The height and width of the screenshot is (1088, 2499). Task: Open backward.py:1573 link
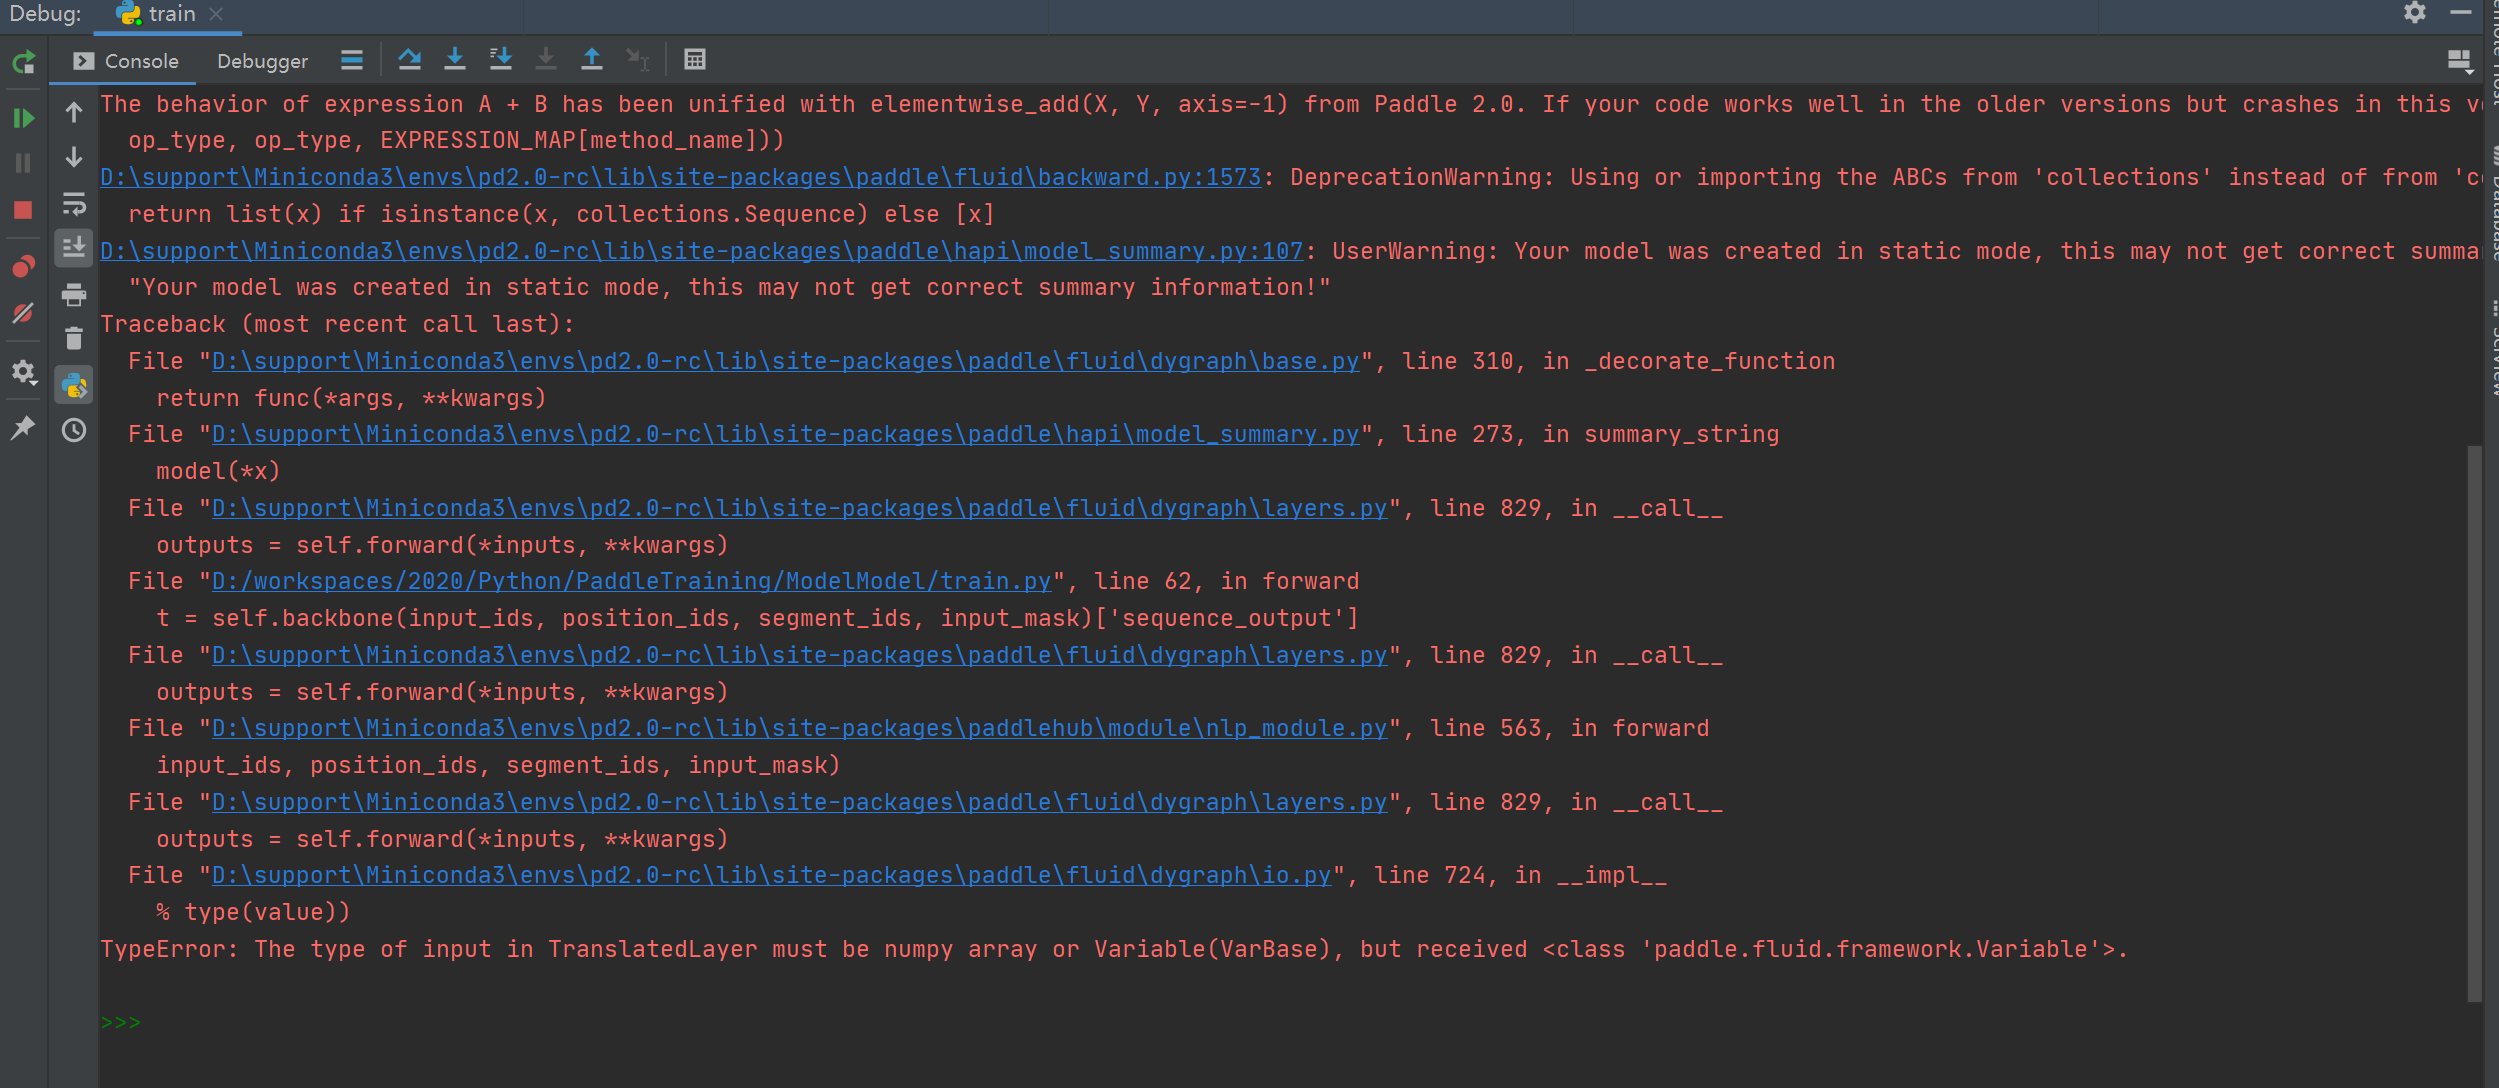(681, 177)
